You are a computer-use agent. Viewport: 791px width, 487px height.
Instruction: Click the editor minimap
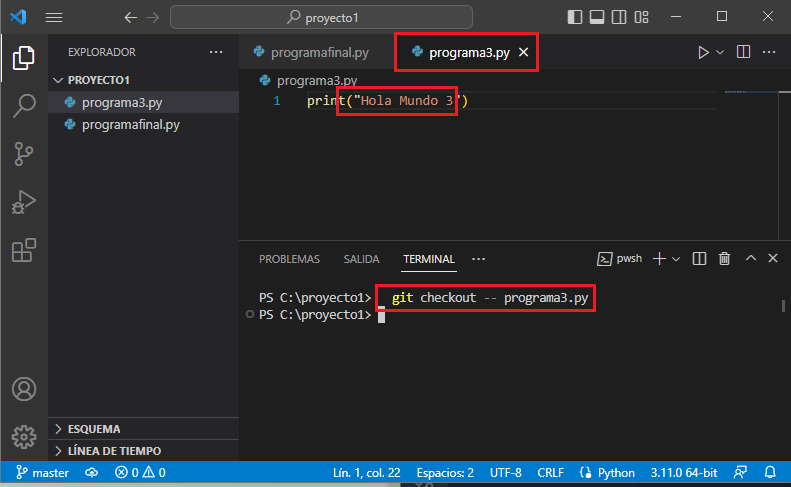click(749, 92)
